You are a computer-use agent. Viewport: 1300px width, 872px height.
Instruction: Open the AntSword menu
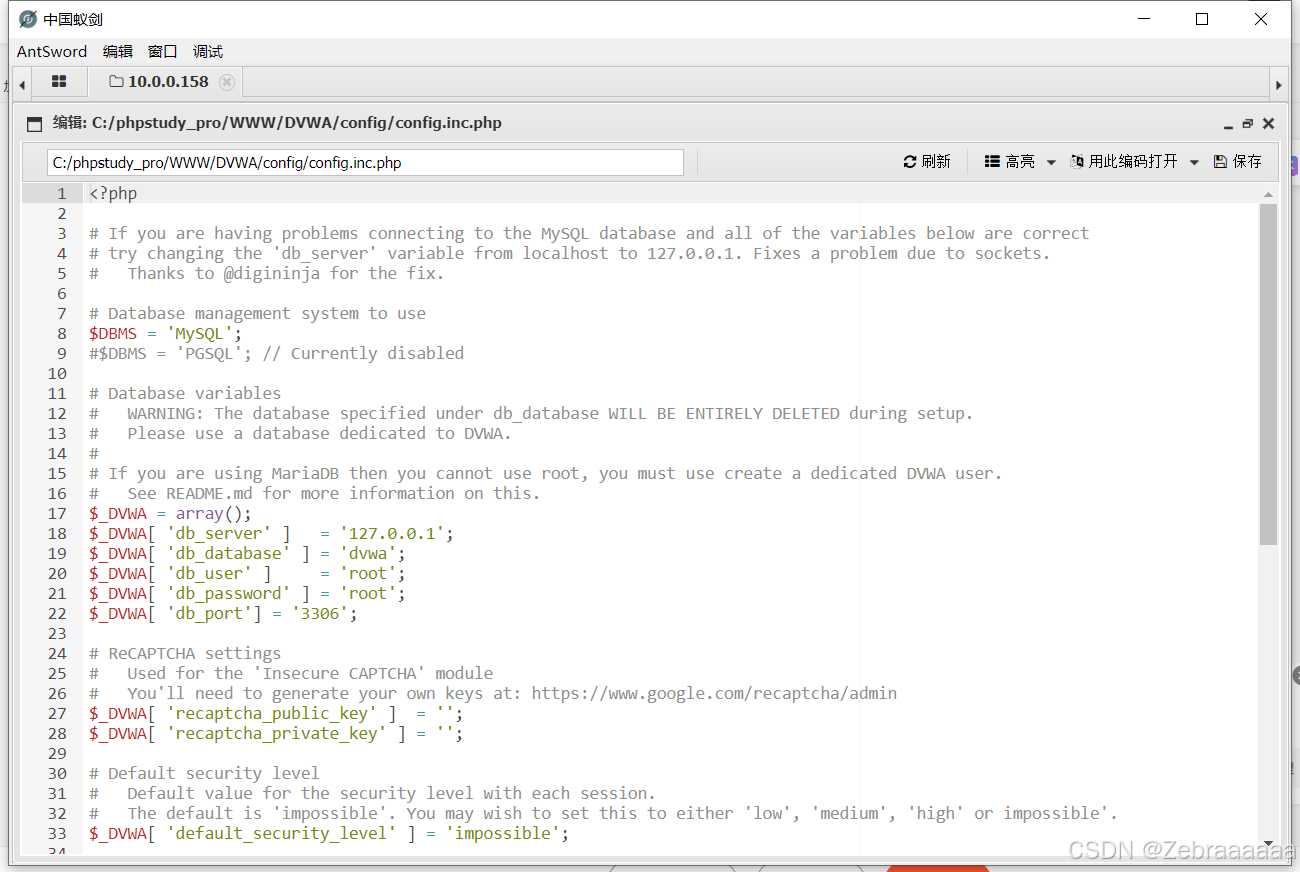(52, 51)
